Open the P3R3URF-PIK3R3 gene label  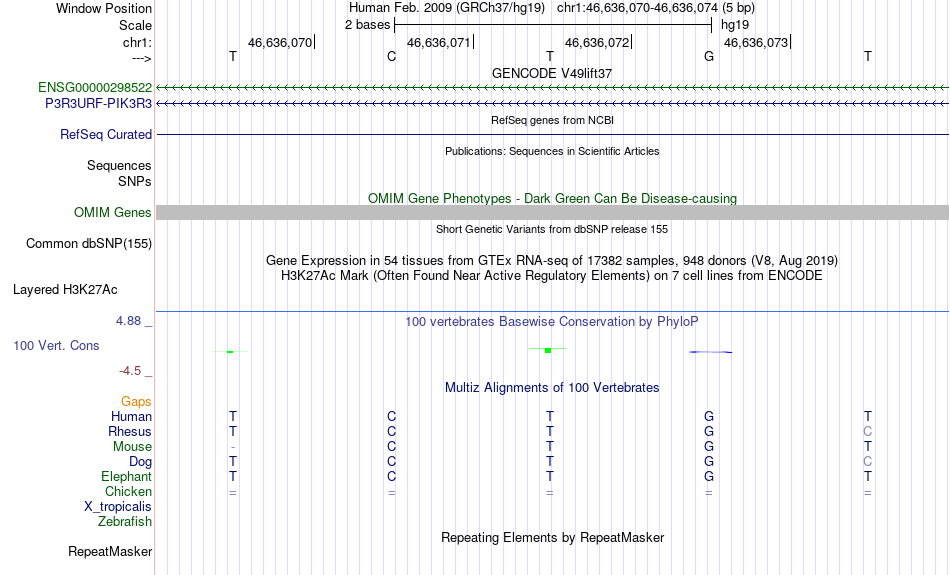click(x=98, y=104)
